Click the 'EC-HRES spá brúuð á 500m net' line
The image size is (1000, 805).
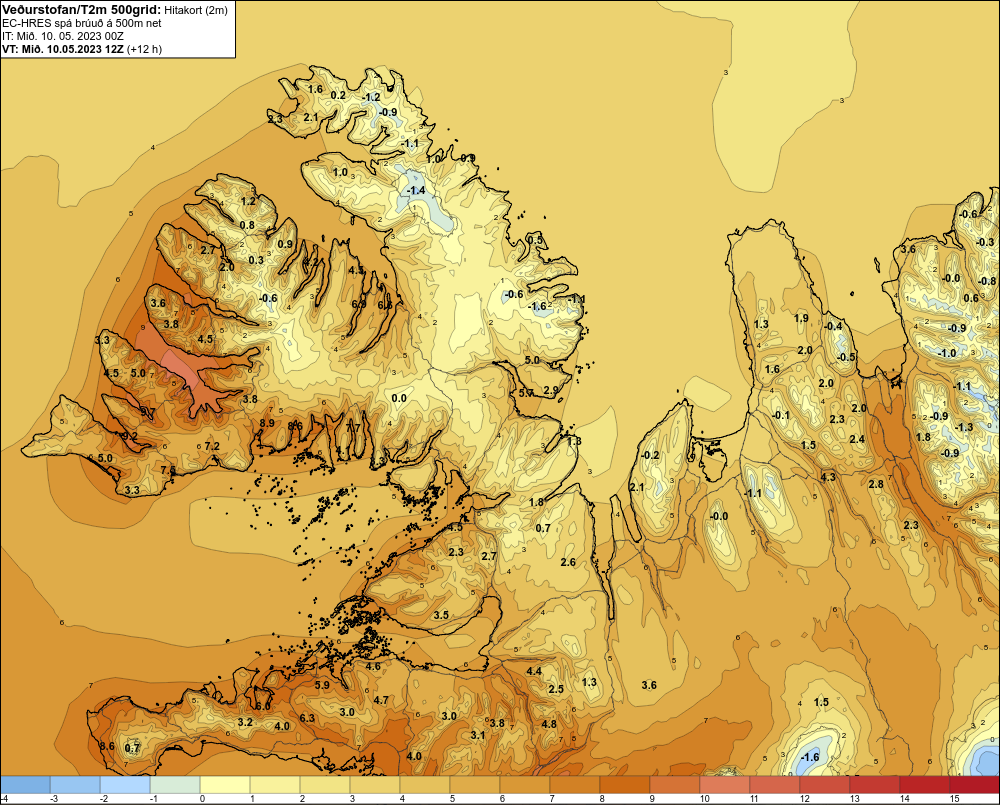tap(82, 23)
